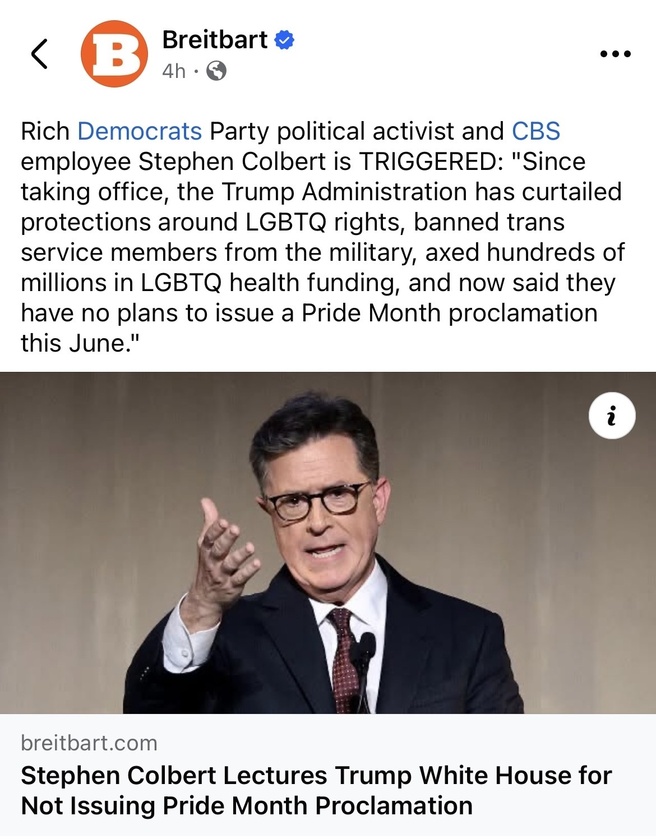Viewport: 656px width, 839px height.
Task: Tap the info icon on the article photo
Action: (612, 416)
